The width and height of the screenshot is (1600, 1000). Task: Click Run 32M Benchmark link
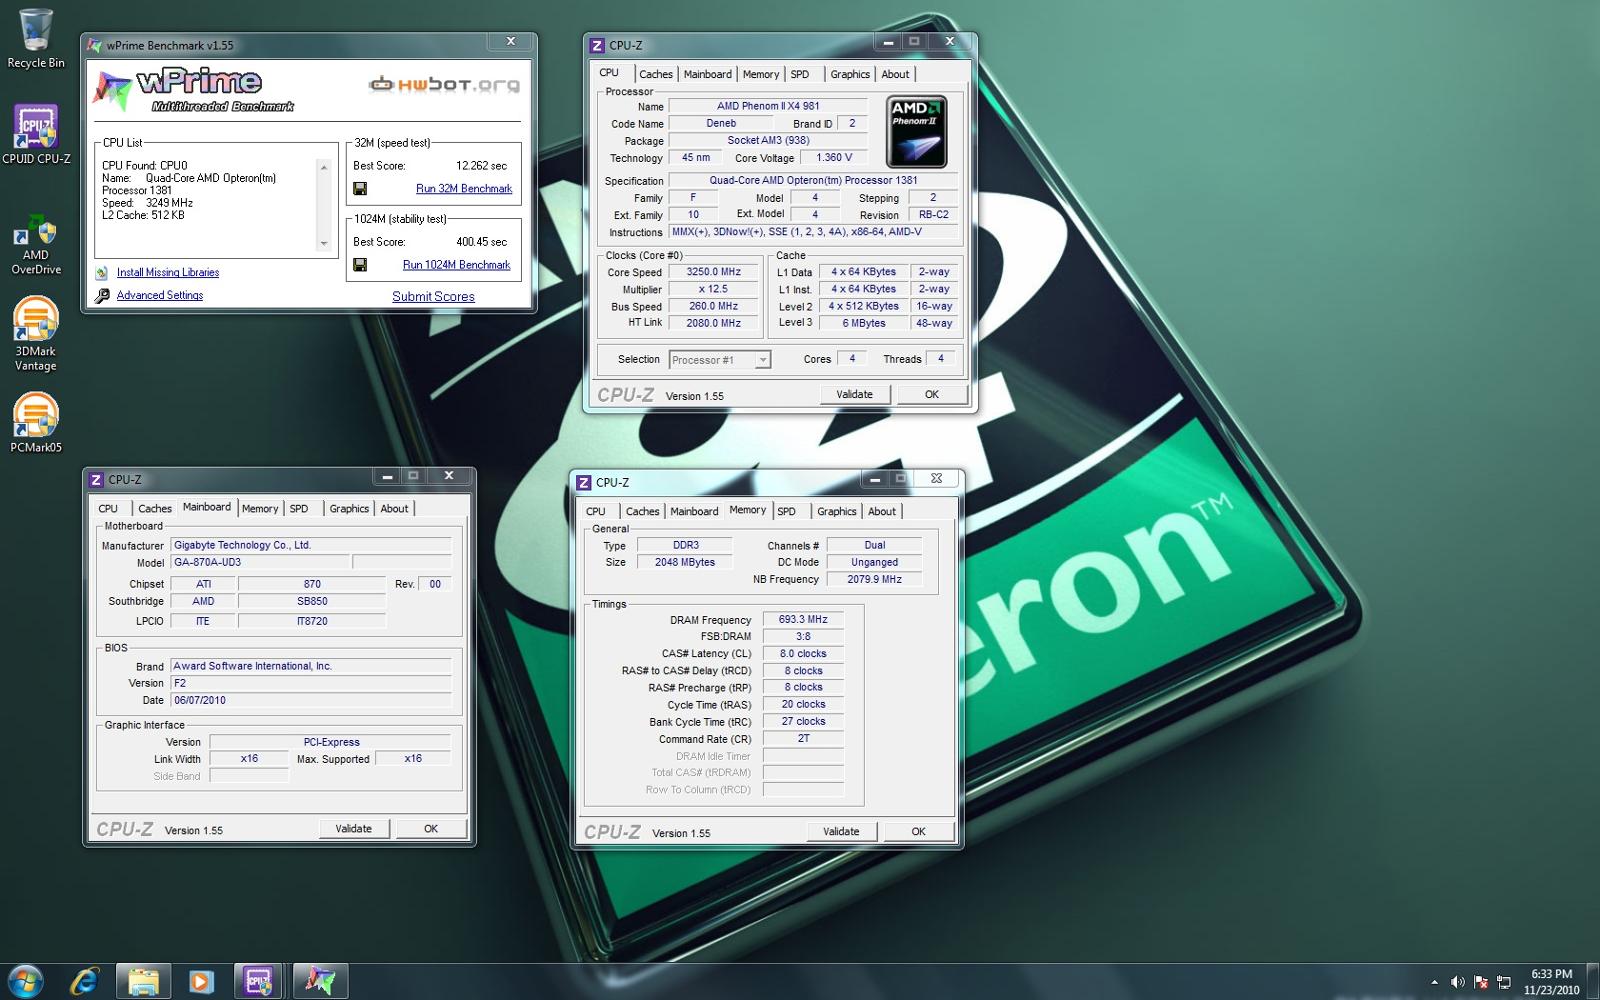coord(464,189)
